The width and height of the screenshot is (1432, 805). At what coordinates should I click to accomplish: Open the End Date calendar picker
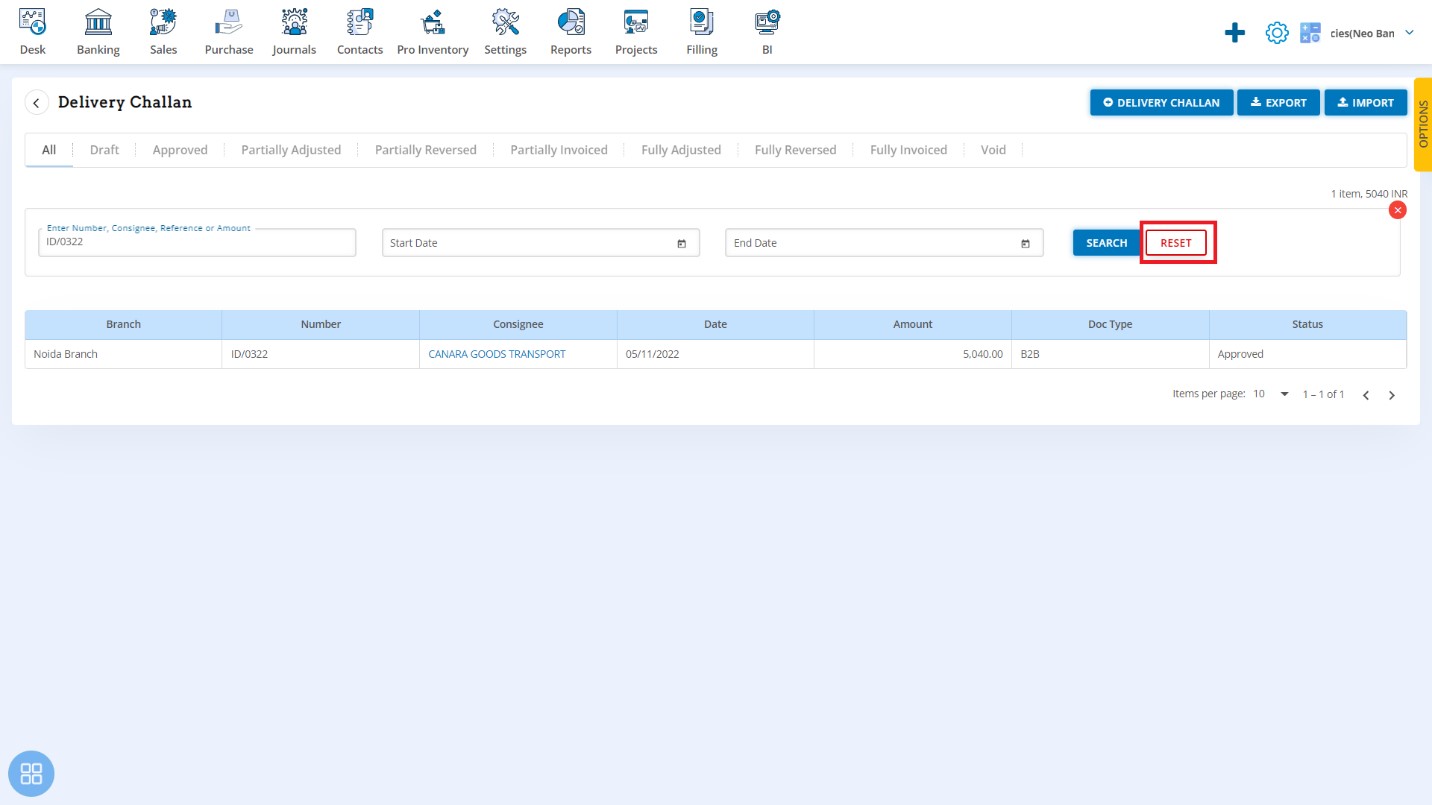(1025, 243)
